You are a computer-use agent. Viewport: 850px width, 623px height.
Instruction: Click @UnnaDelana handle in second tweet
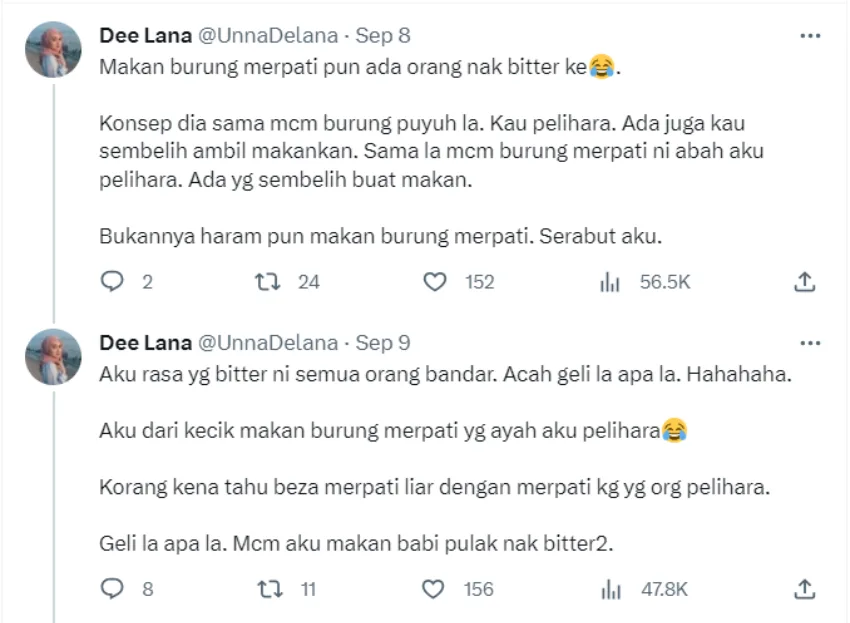tap(268, 343)
